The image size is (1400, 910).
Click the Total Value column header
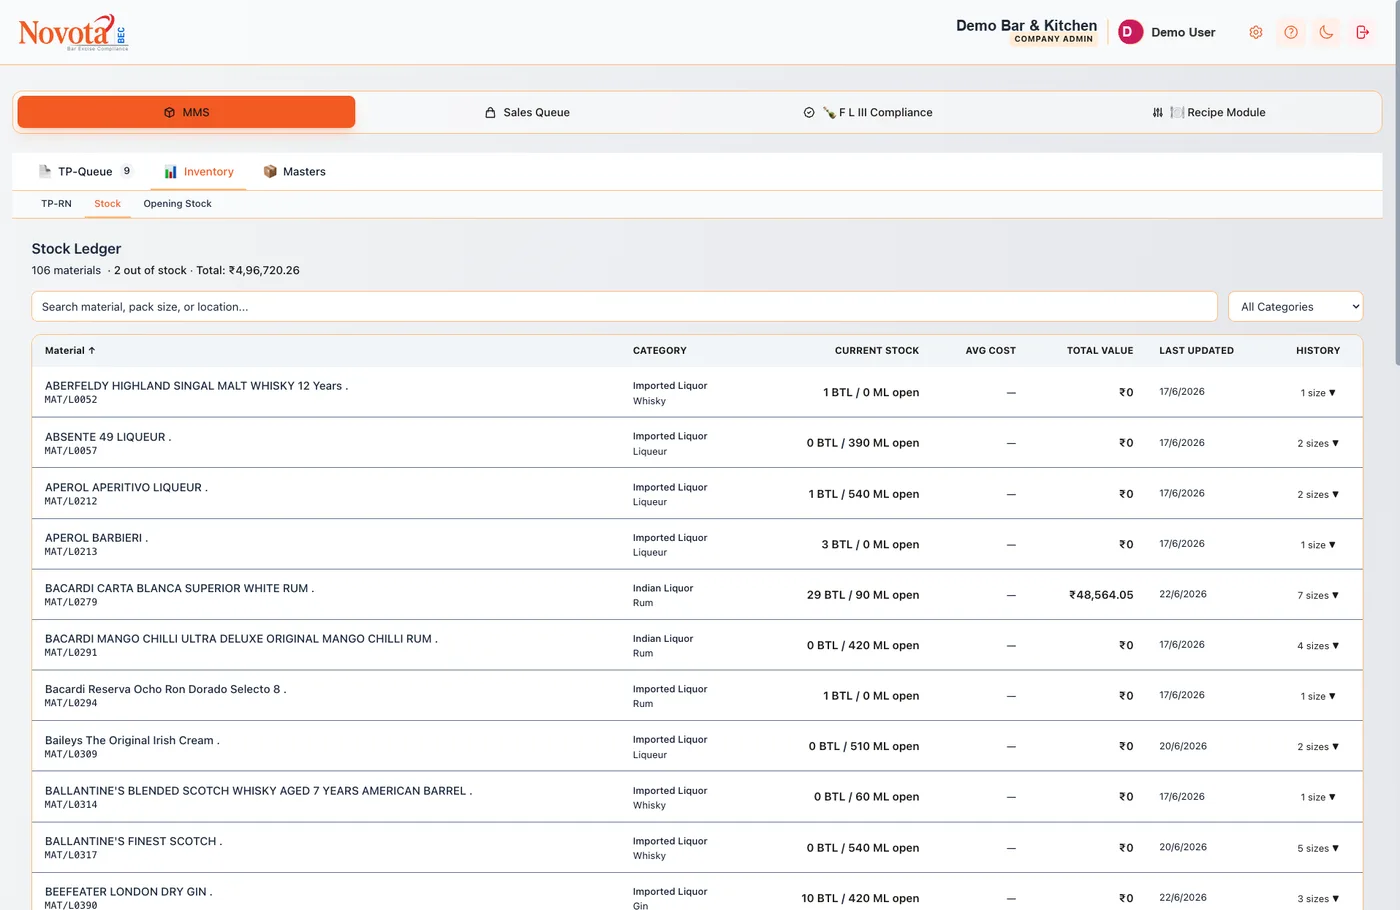(x=1100, y=351)
